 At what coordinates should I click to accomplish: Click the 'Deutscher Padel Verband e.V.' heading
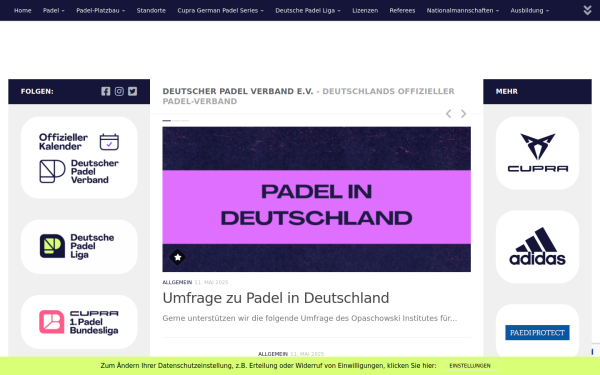(238, 91)
